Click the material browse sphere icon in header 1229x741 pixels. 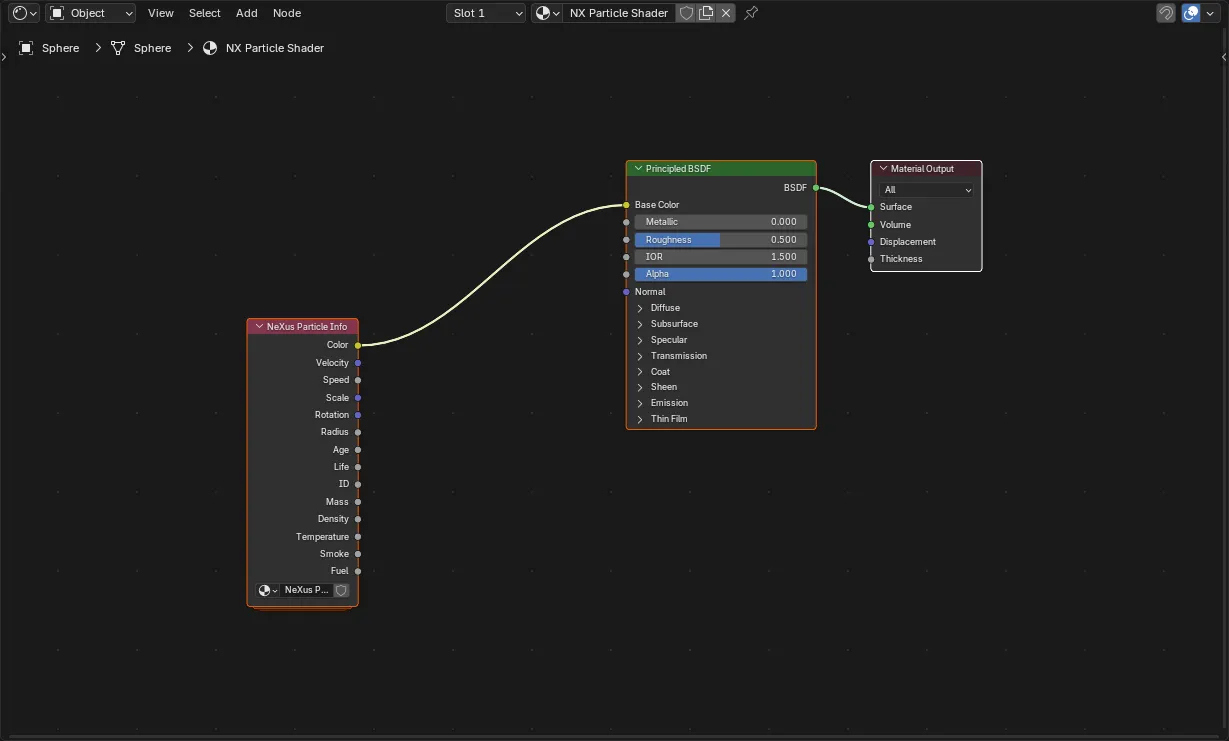[x=547, y=13]
